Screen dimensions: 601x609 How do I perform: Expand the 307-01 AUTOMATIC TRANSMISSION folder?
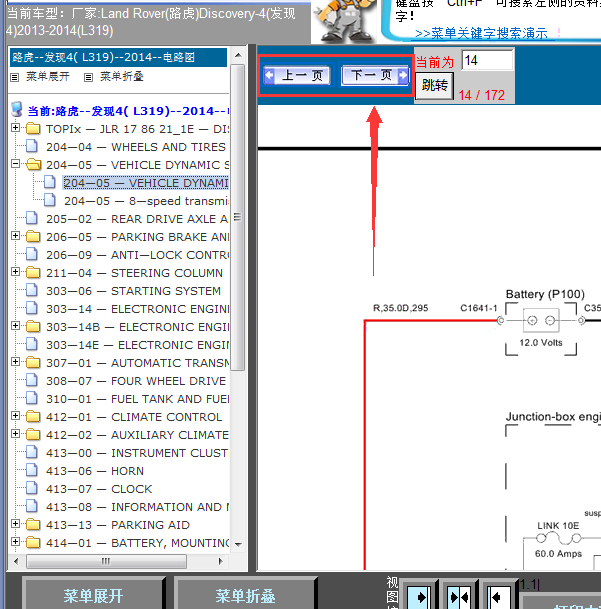tap(15, 362)
